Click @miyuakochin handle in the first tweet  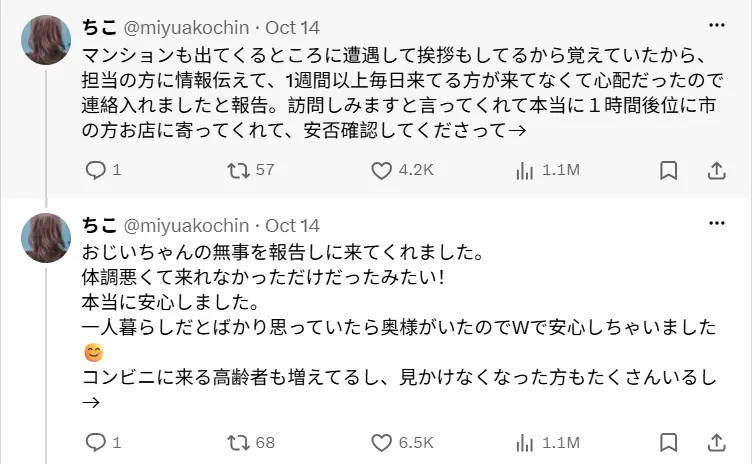[x=186, y=28]
